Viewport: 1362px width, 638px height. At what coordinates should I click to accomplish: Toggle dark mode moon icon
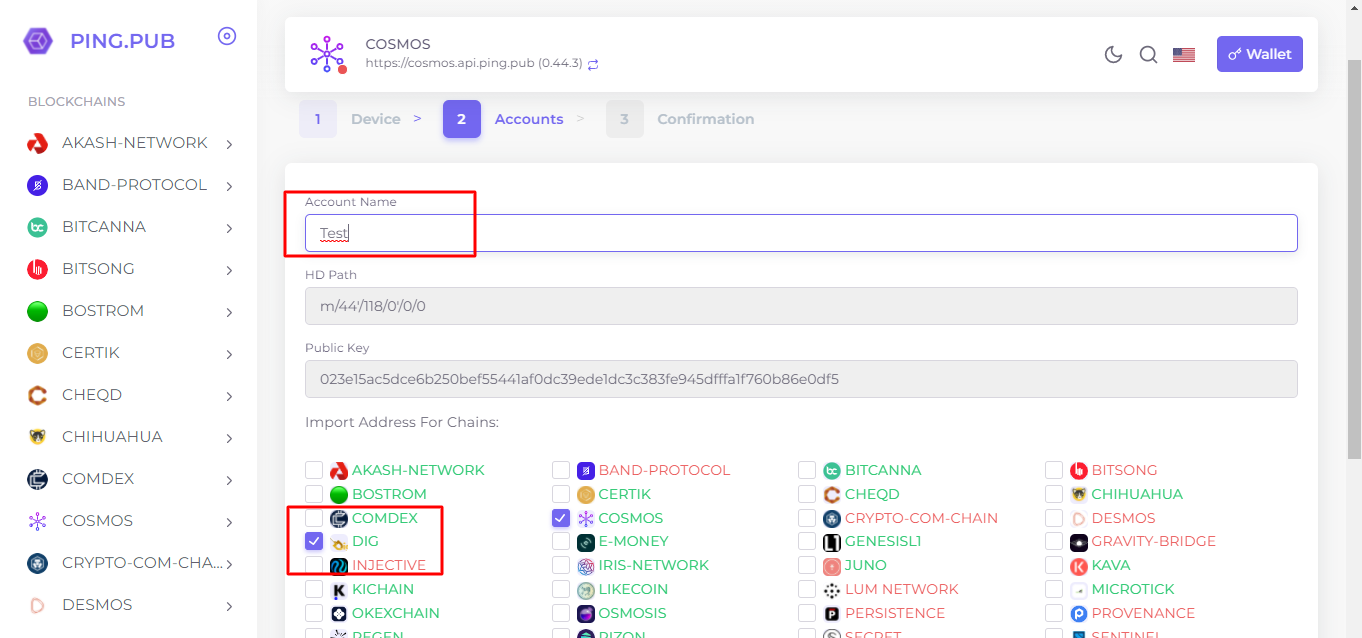1113,55
